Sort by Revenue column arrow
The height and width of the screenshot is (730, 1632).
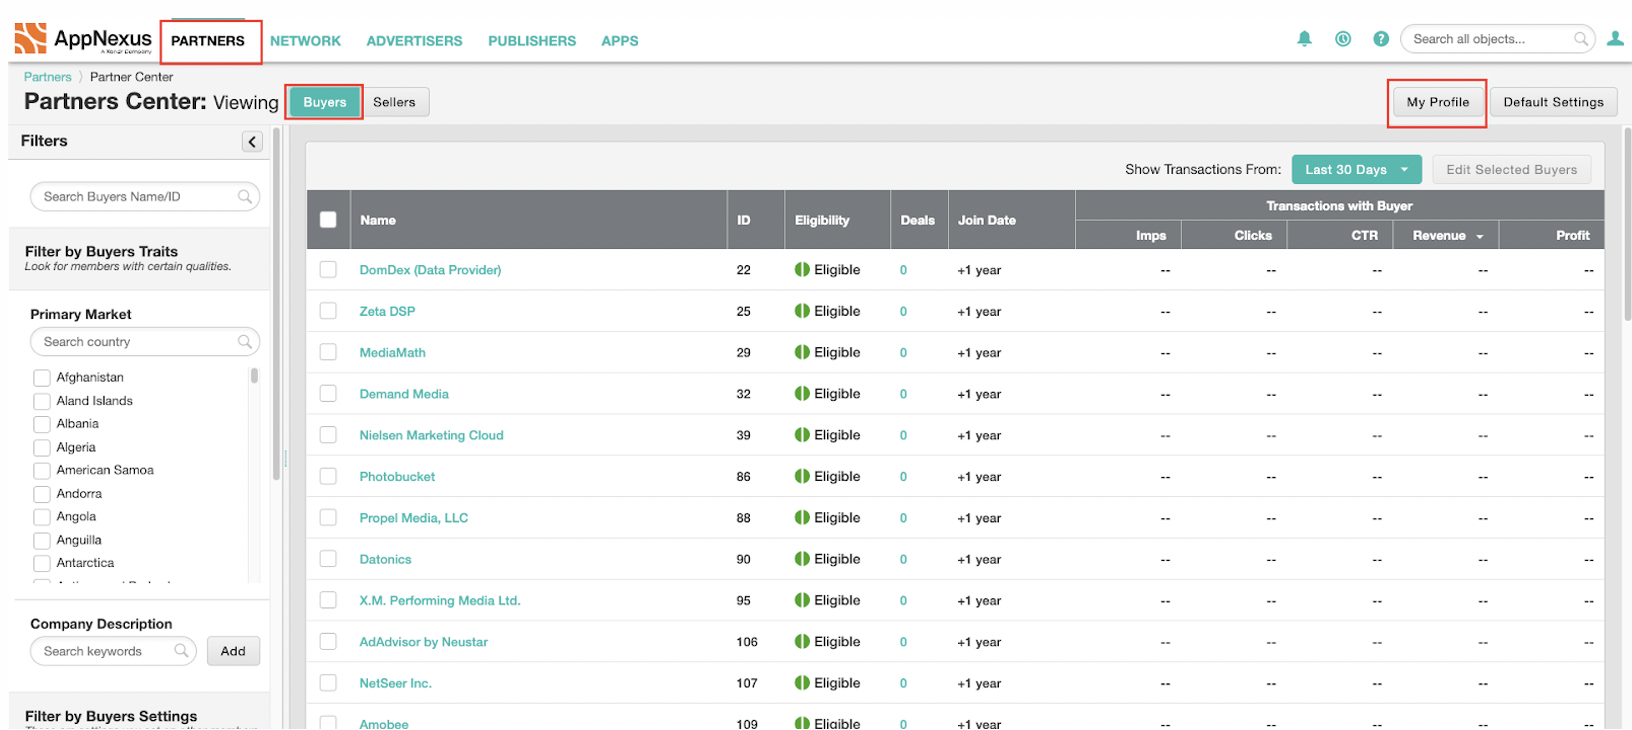[1480, 237]
